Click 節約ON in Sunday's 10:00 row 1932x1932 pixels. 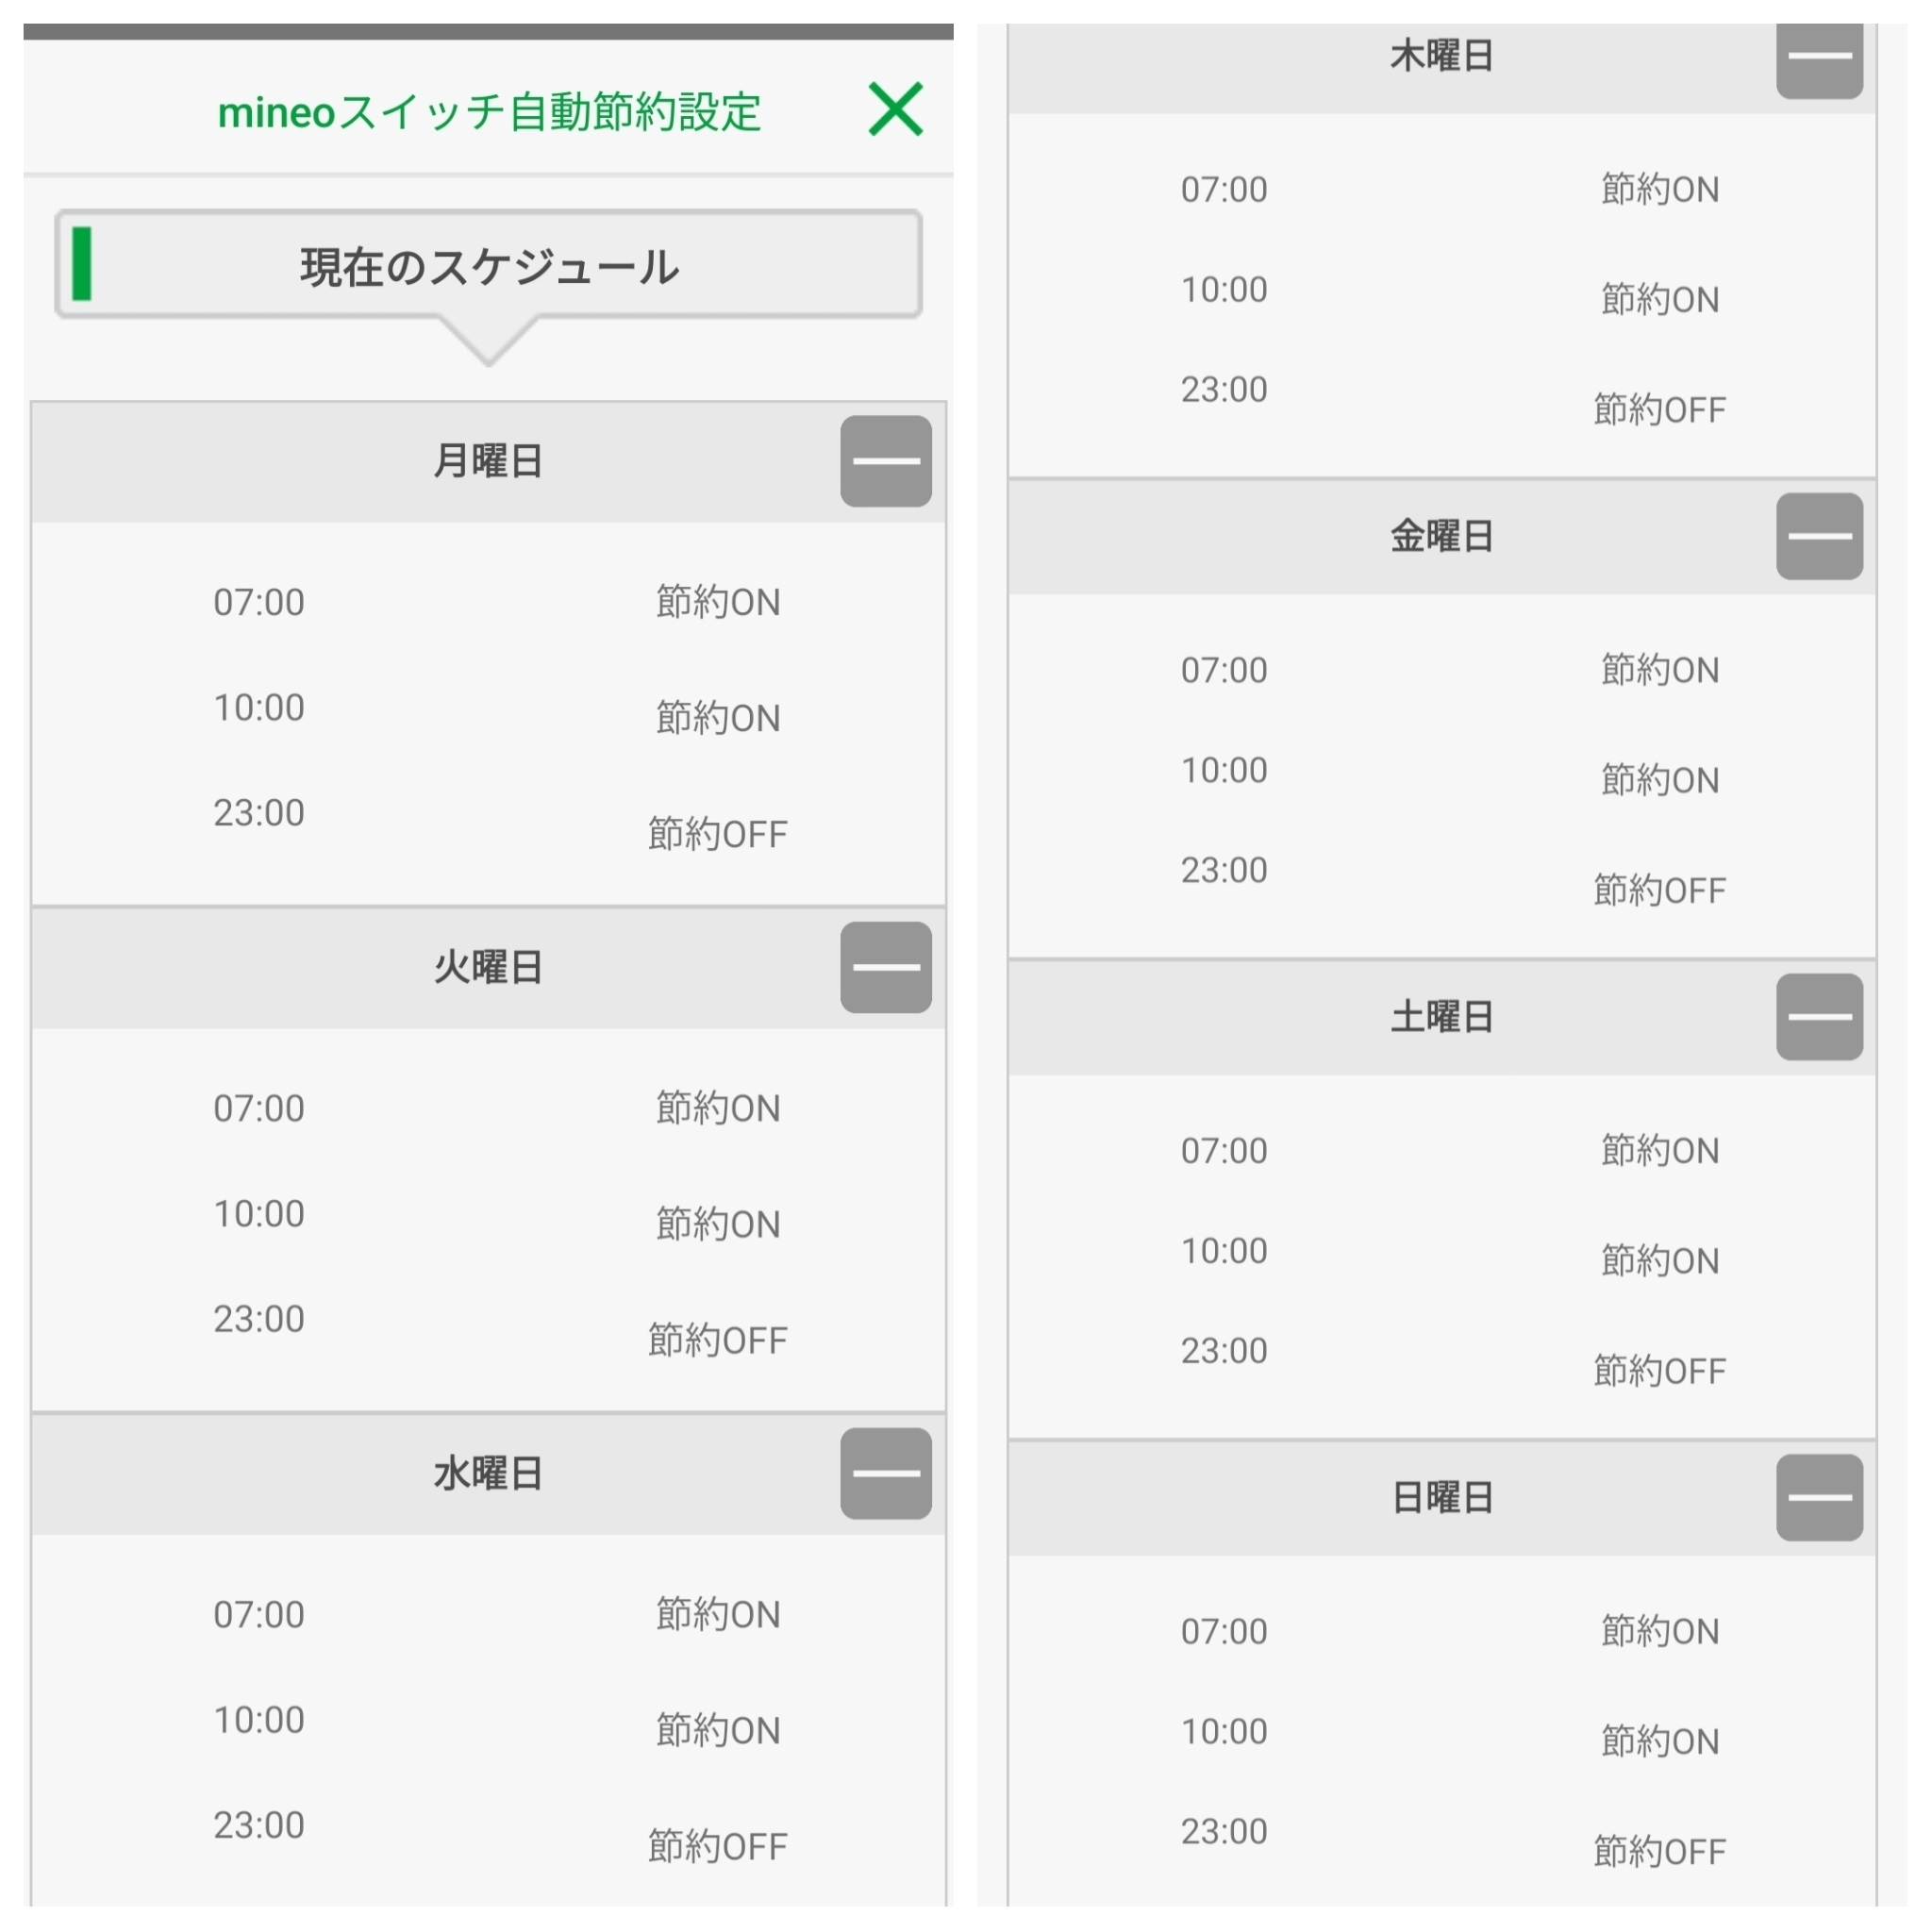[1659, 1741]
